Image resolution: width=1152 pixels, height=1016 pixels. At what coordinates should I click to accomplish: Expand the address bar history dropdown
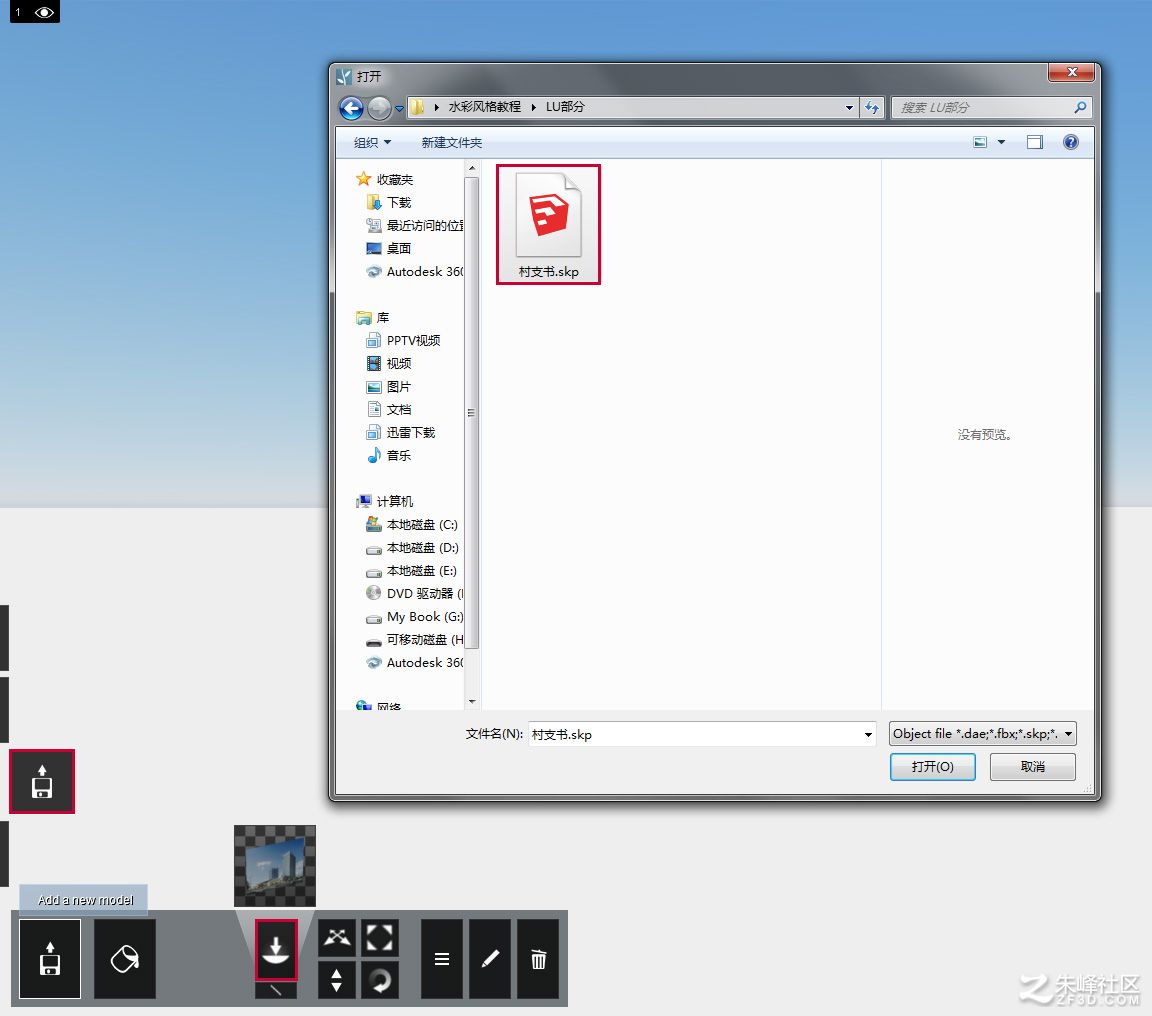[x=849, y=107]
